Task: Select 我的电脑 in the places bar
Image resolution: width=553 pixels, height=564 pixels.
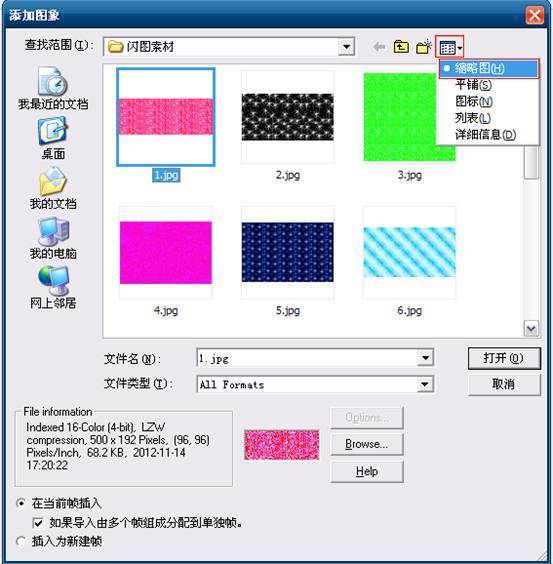Action: [53, 238]
